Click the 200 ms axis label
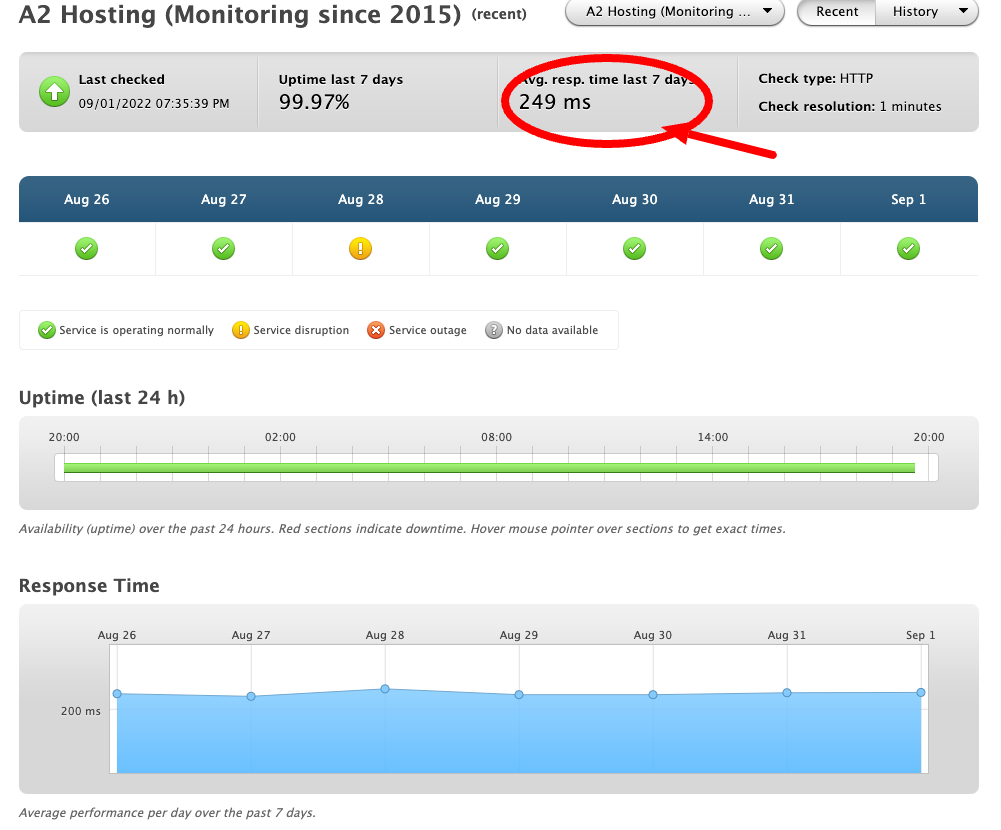Screen dimensions: 1001x830 (80, 711)
